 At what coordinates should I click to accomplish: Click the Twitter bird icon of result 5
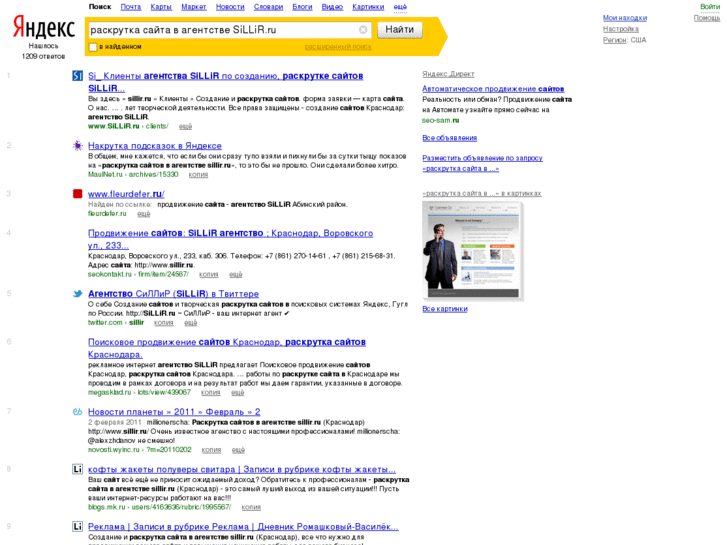(x=77, y=294)
